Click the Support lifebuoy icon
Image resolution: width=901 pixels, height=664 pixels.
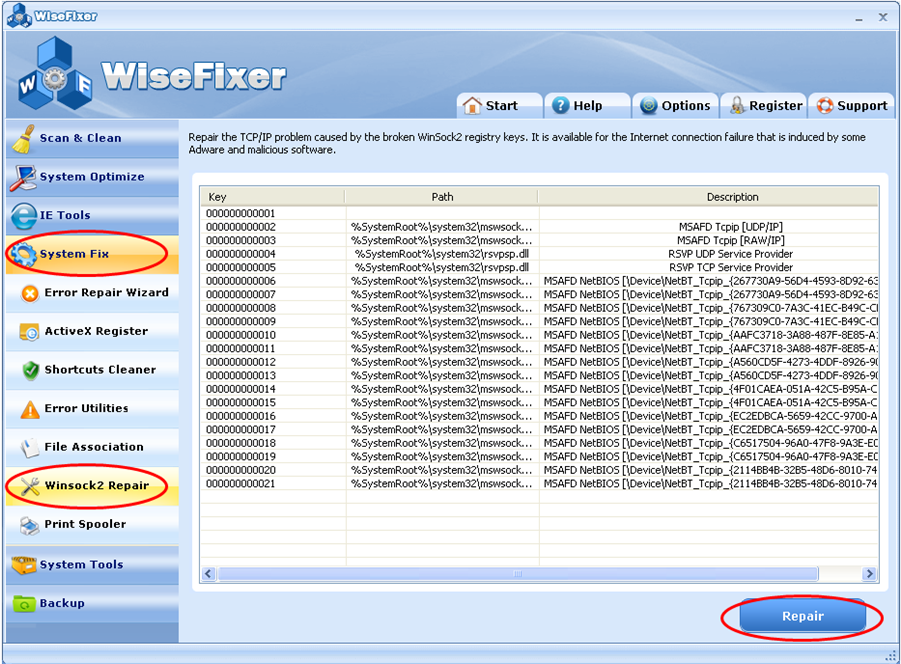pos(825,106)
